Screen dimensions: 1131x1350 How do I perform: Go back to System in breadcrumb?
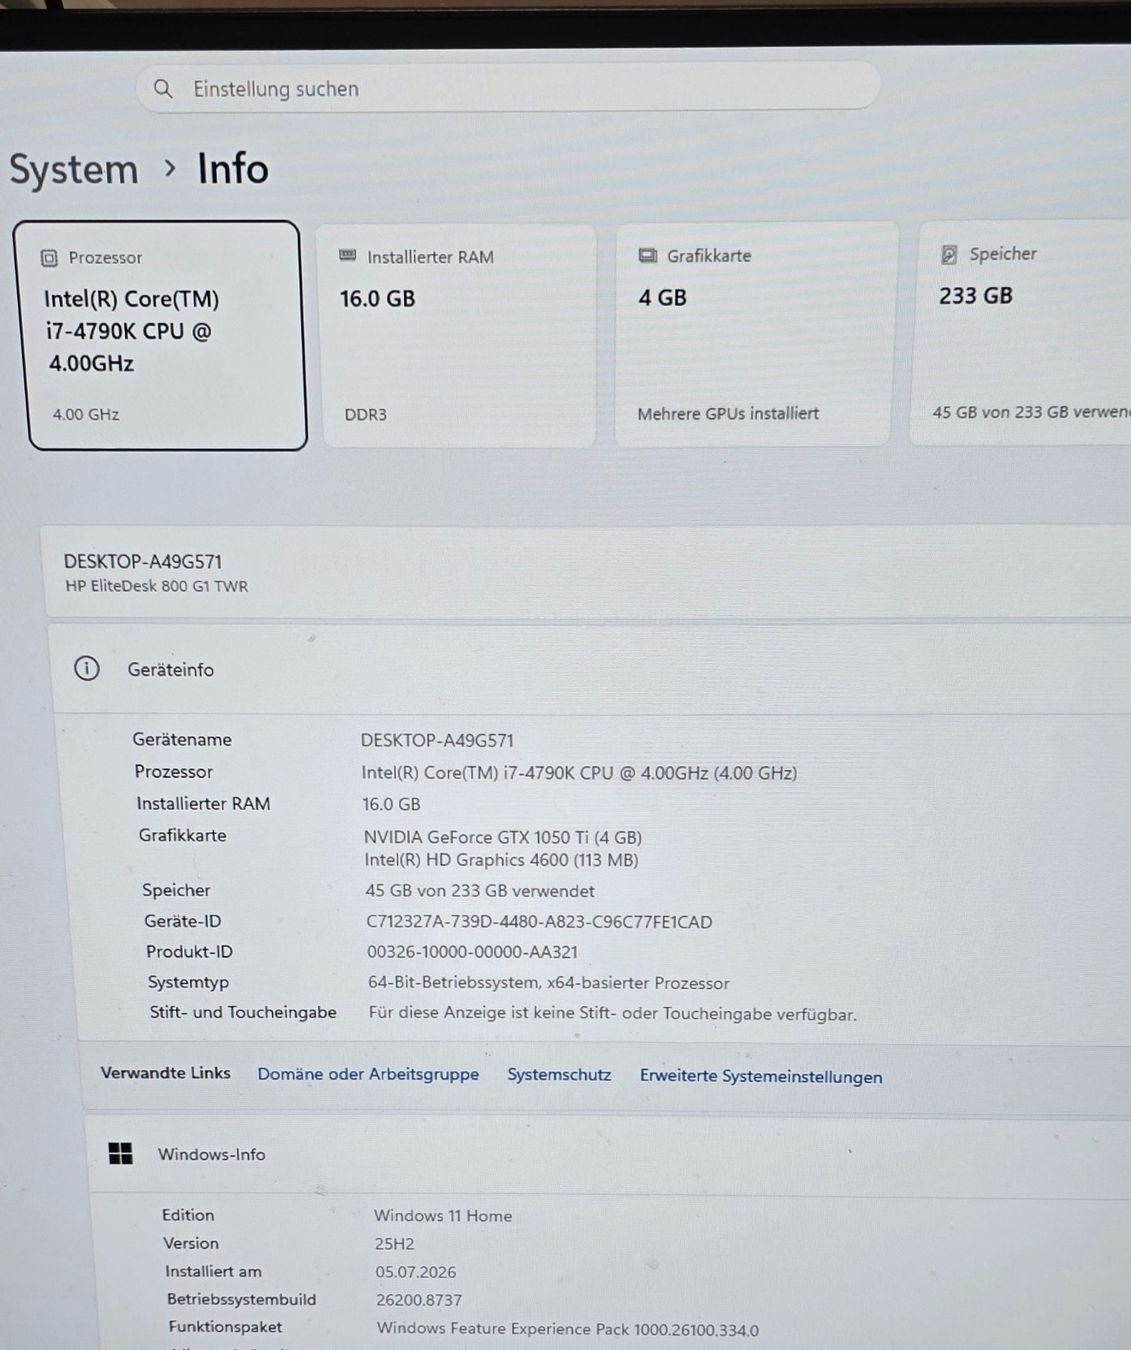[74, 170]
